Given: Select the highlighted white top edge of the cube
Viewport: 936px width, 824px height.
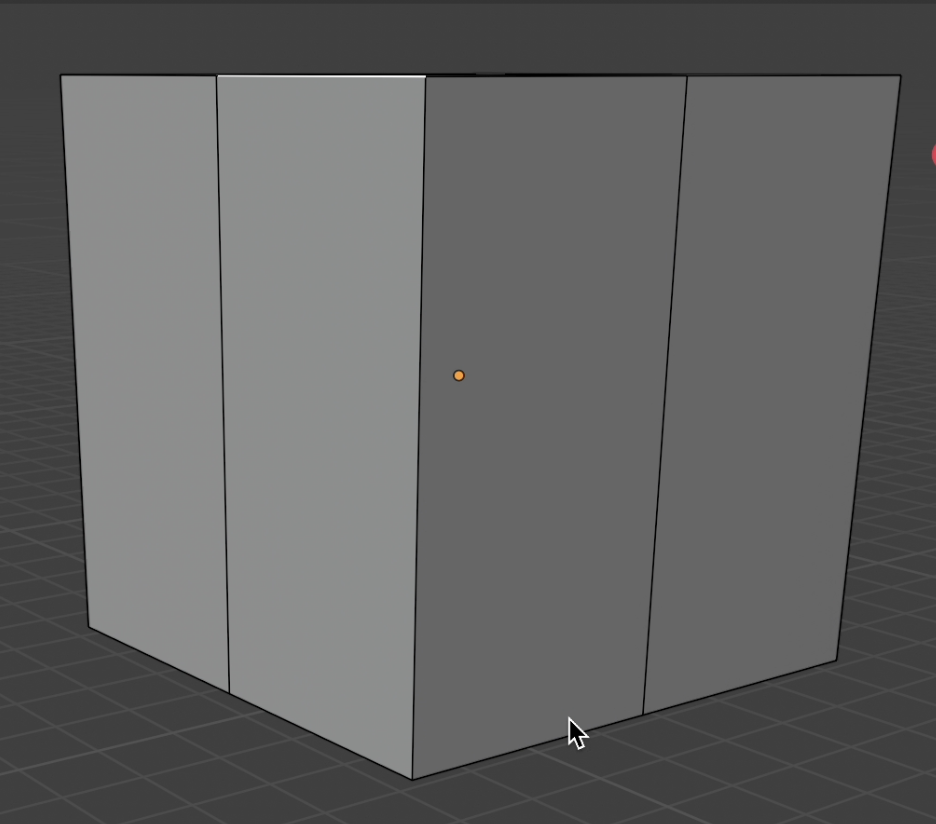Looking at the screenshot, I should pos(321,76).
